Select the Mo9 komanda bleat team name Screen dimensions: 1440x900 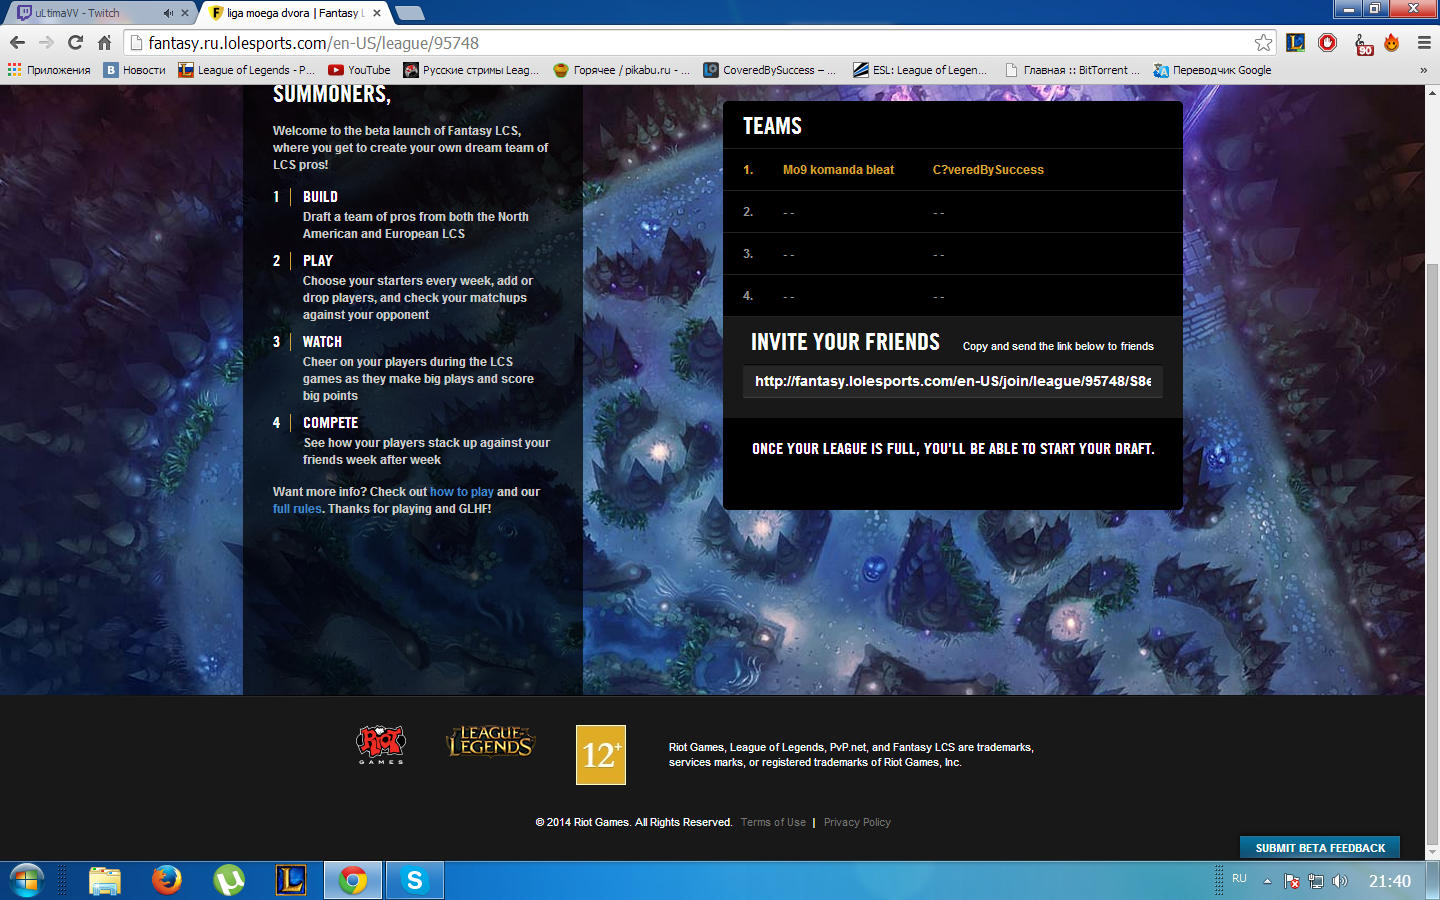pos(838,170)
